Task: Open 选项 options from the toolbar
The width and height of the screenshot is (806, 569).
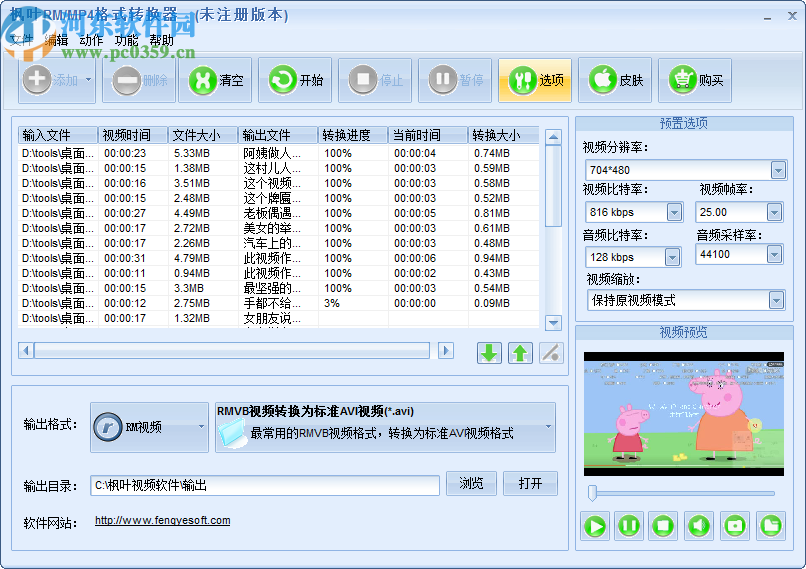Action: click(536, 81)
